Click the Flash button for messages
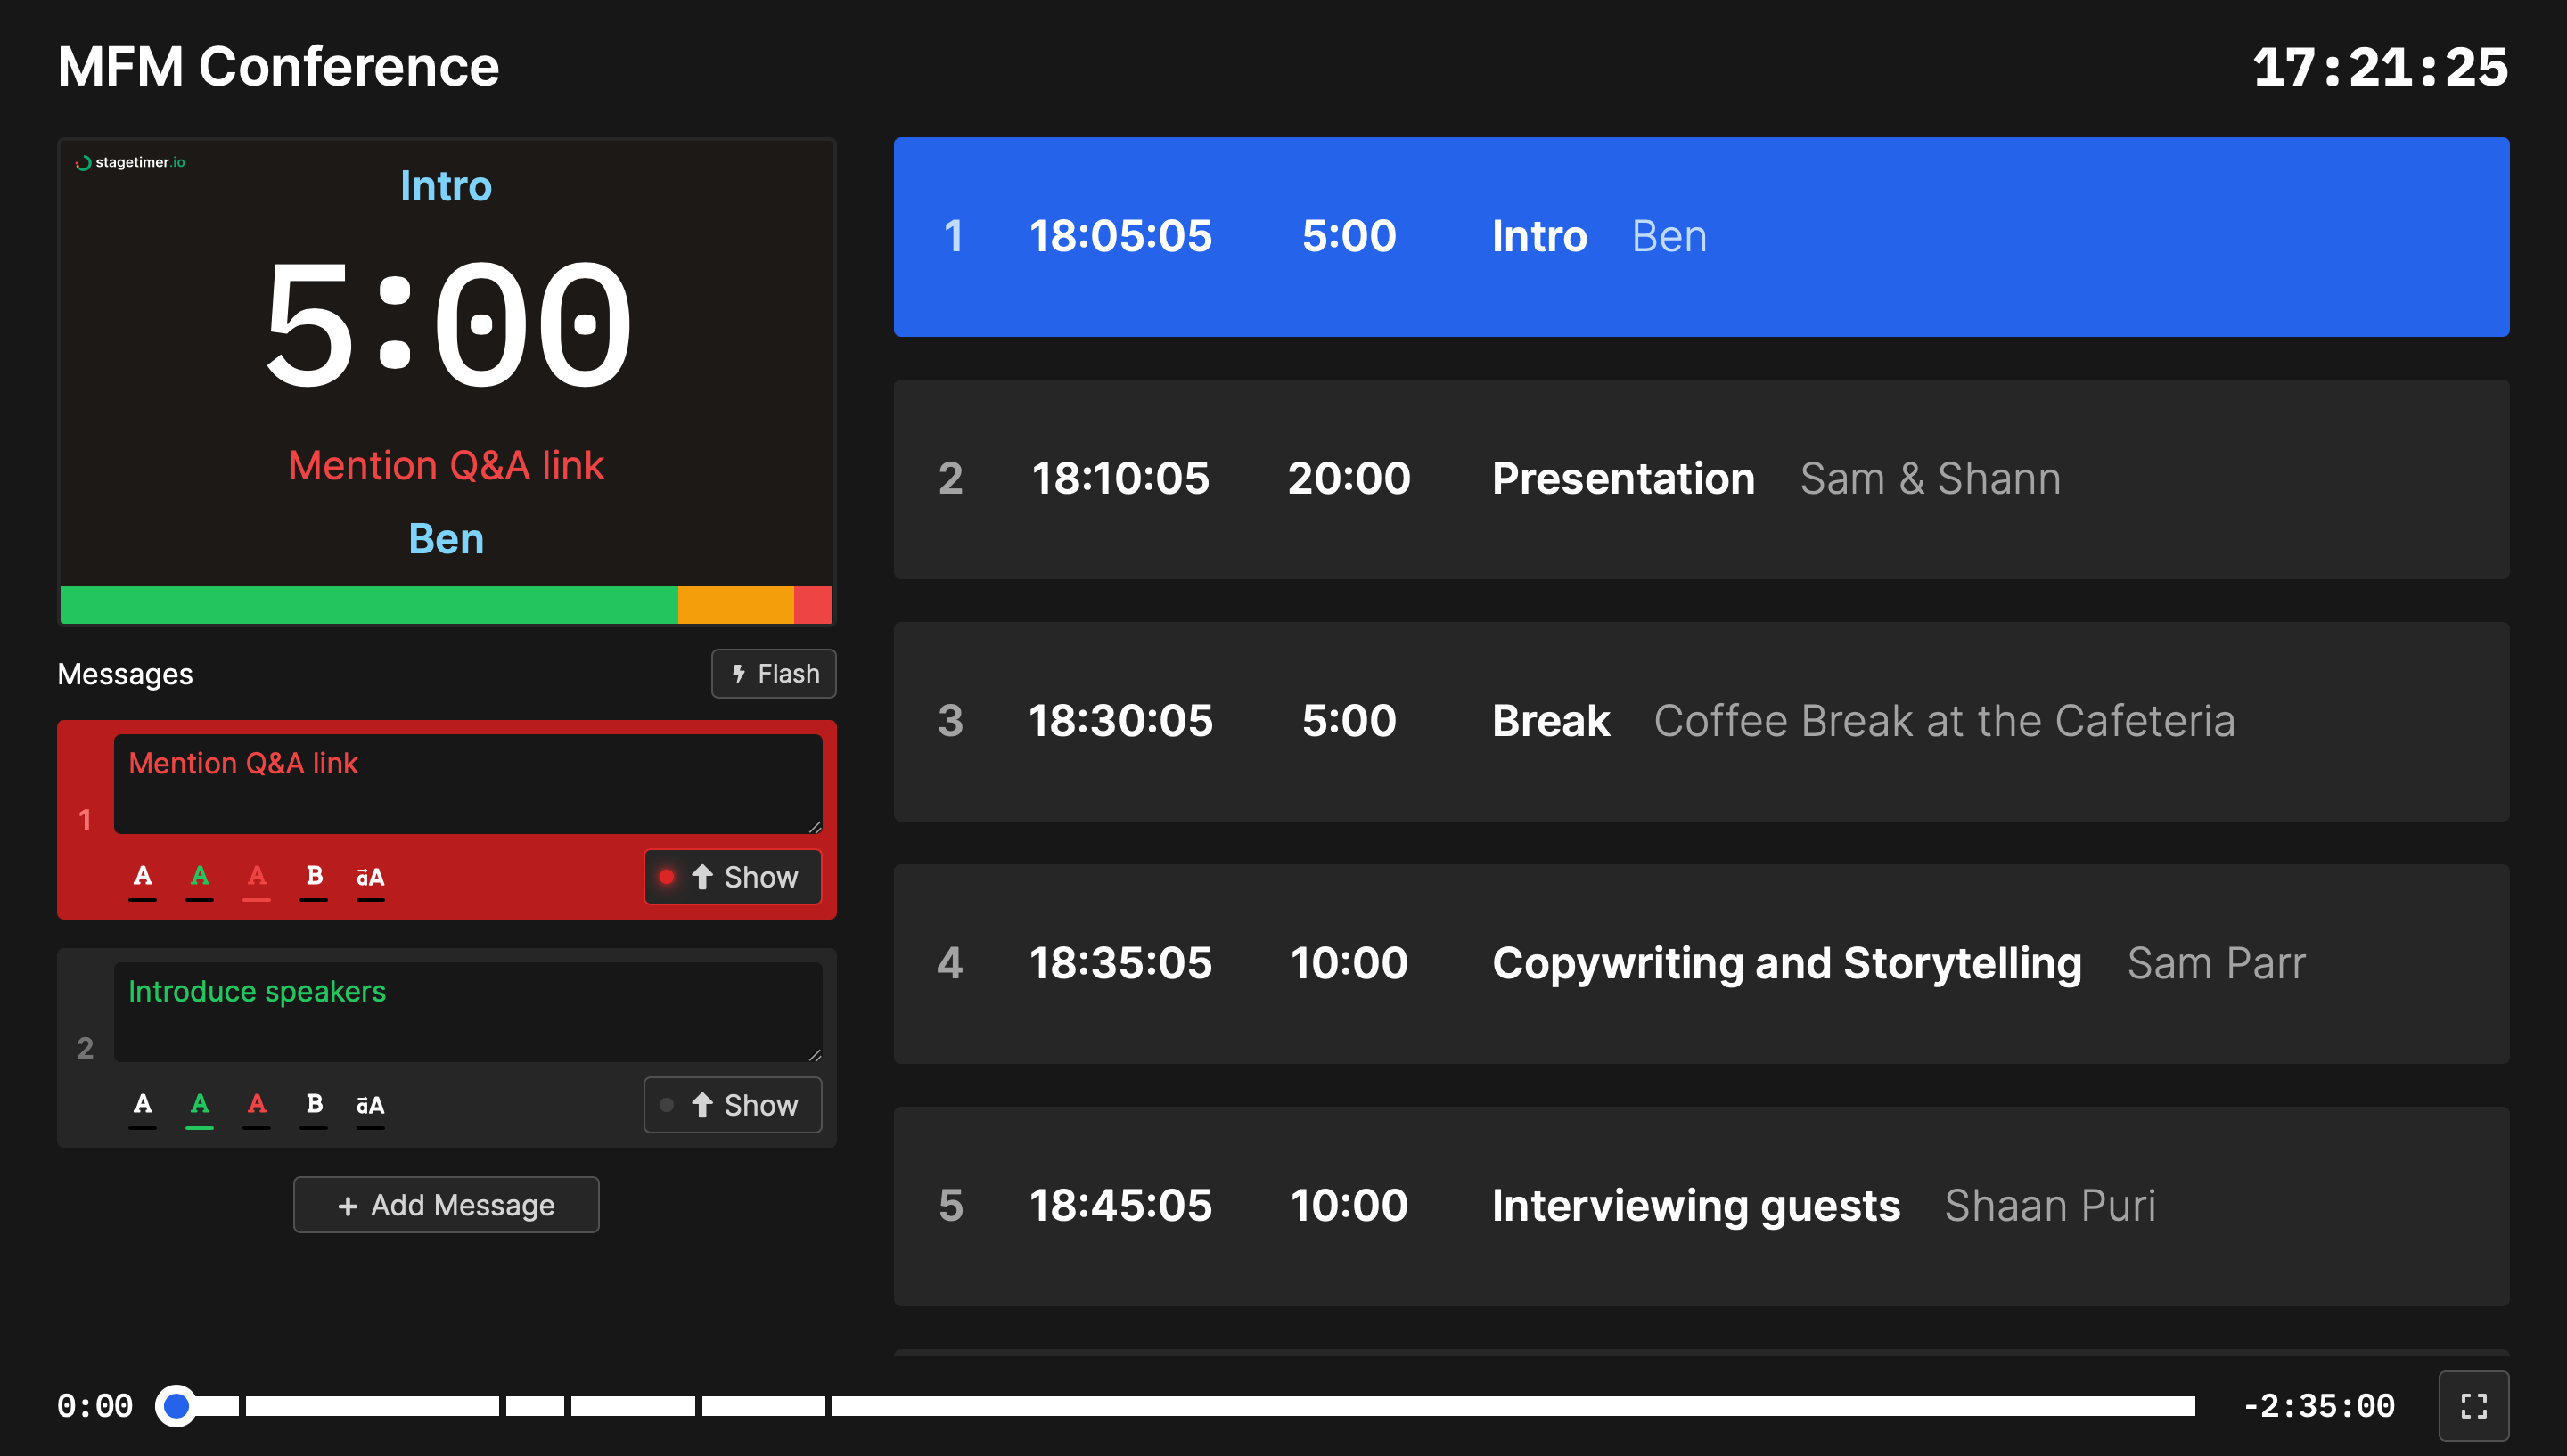 770,674
